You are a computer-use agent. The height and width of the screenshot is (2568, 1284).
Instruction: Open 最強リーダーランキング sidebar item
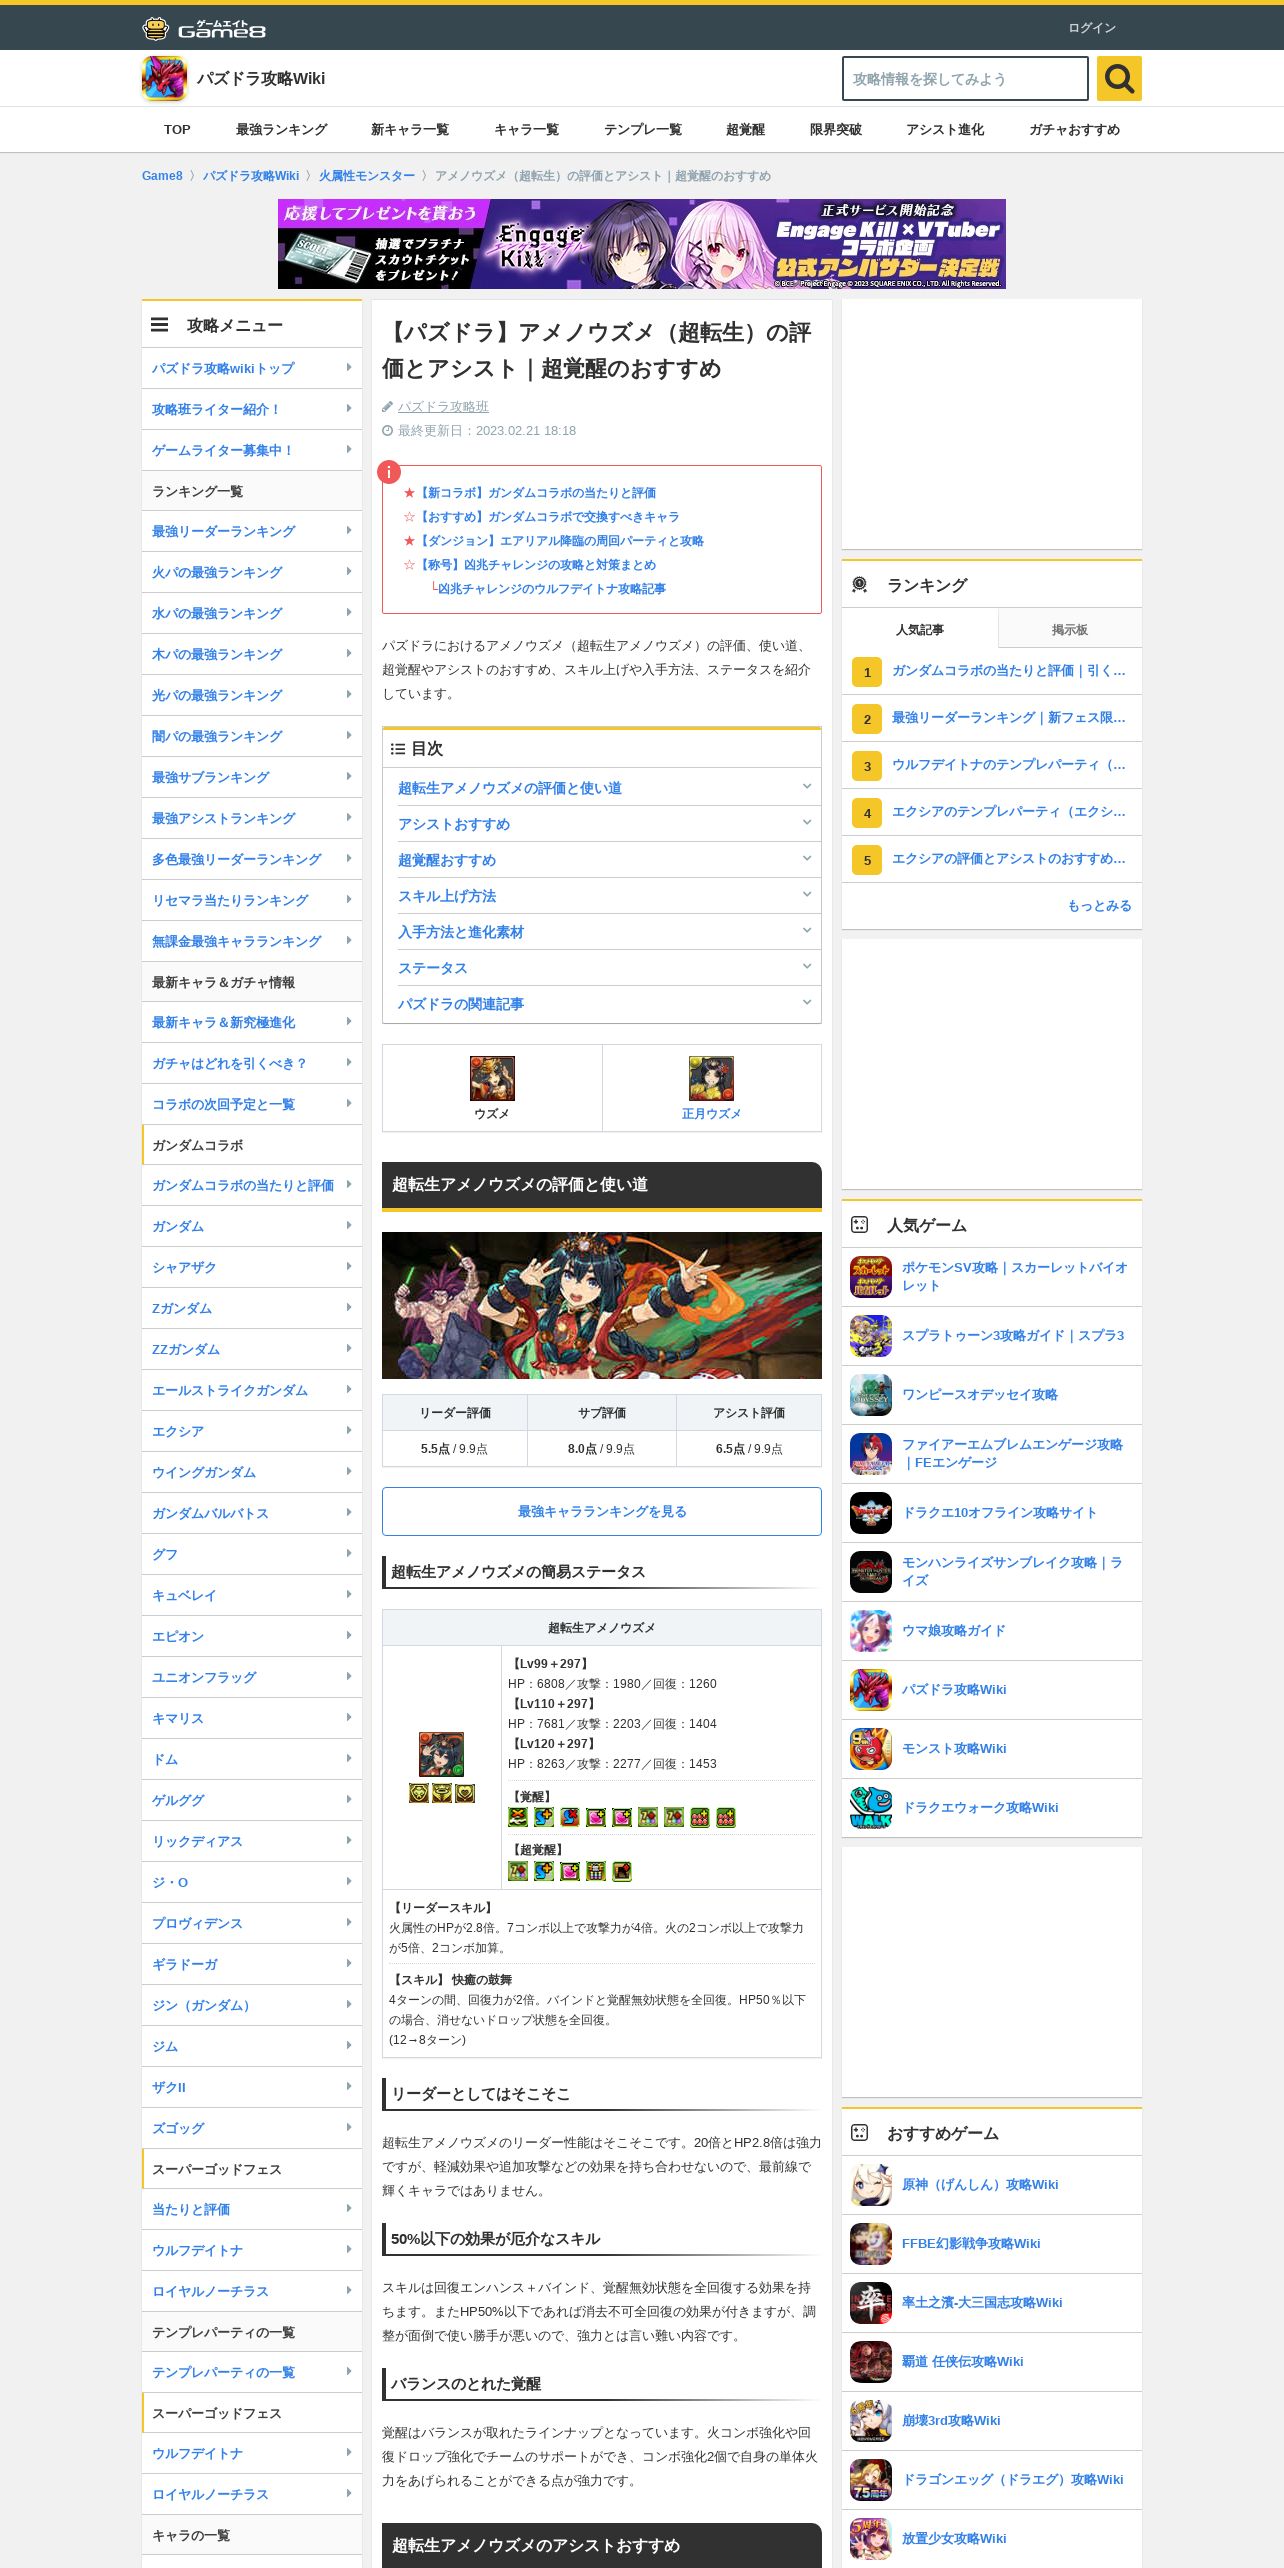click(252, 531)
